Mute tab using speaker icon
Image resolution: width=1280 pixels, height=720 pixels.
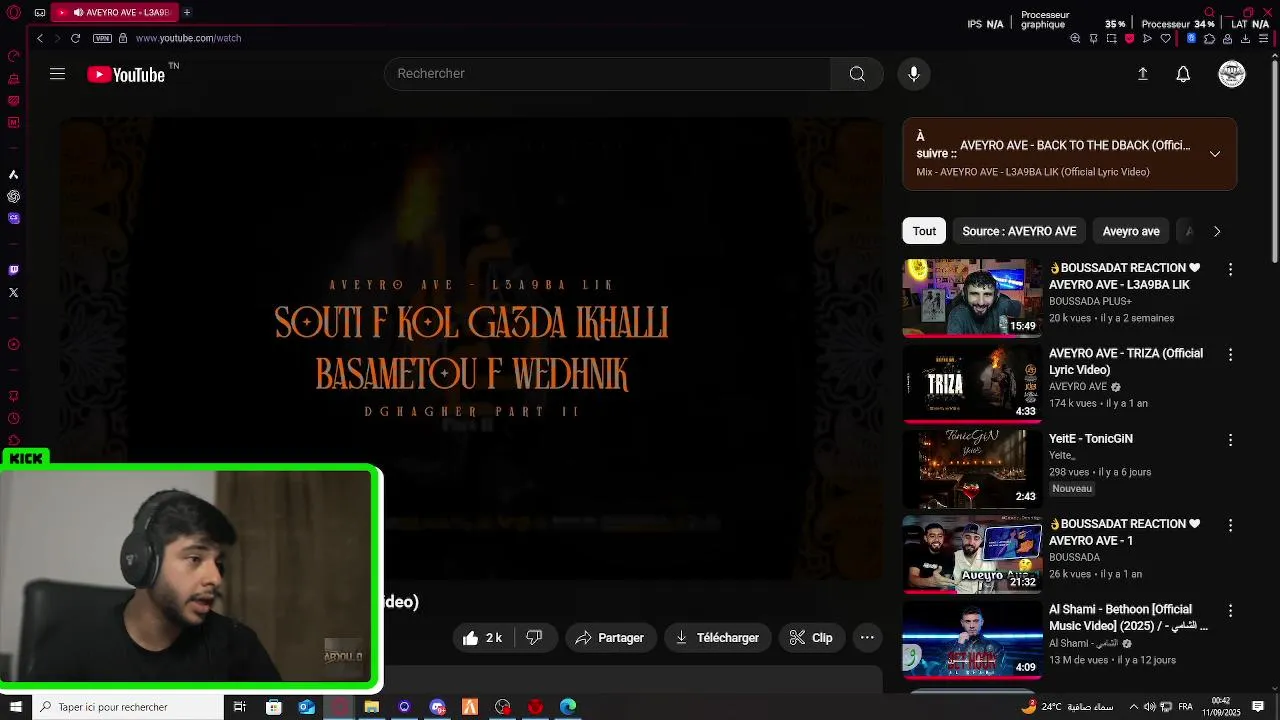tap(78, 13)
